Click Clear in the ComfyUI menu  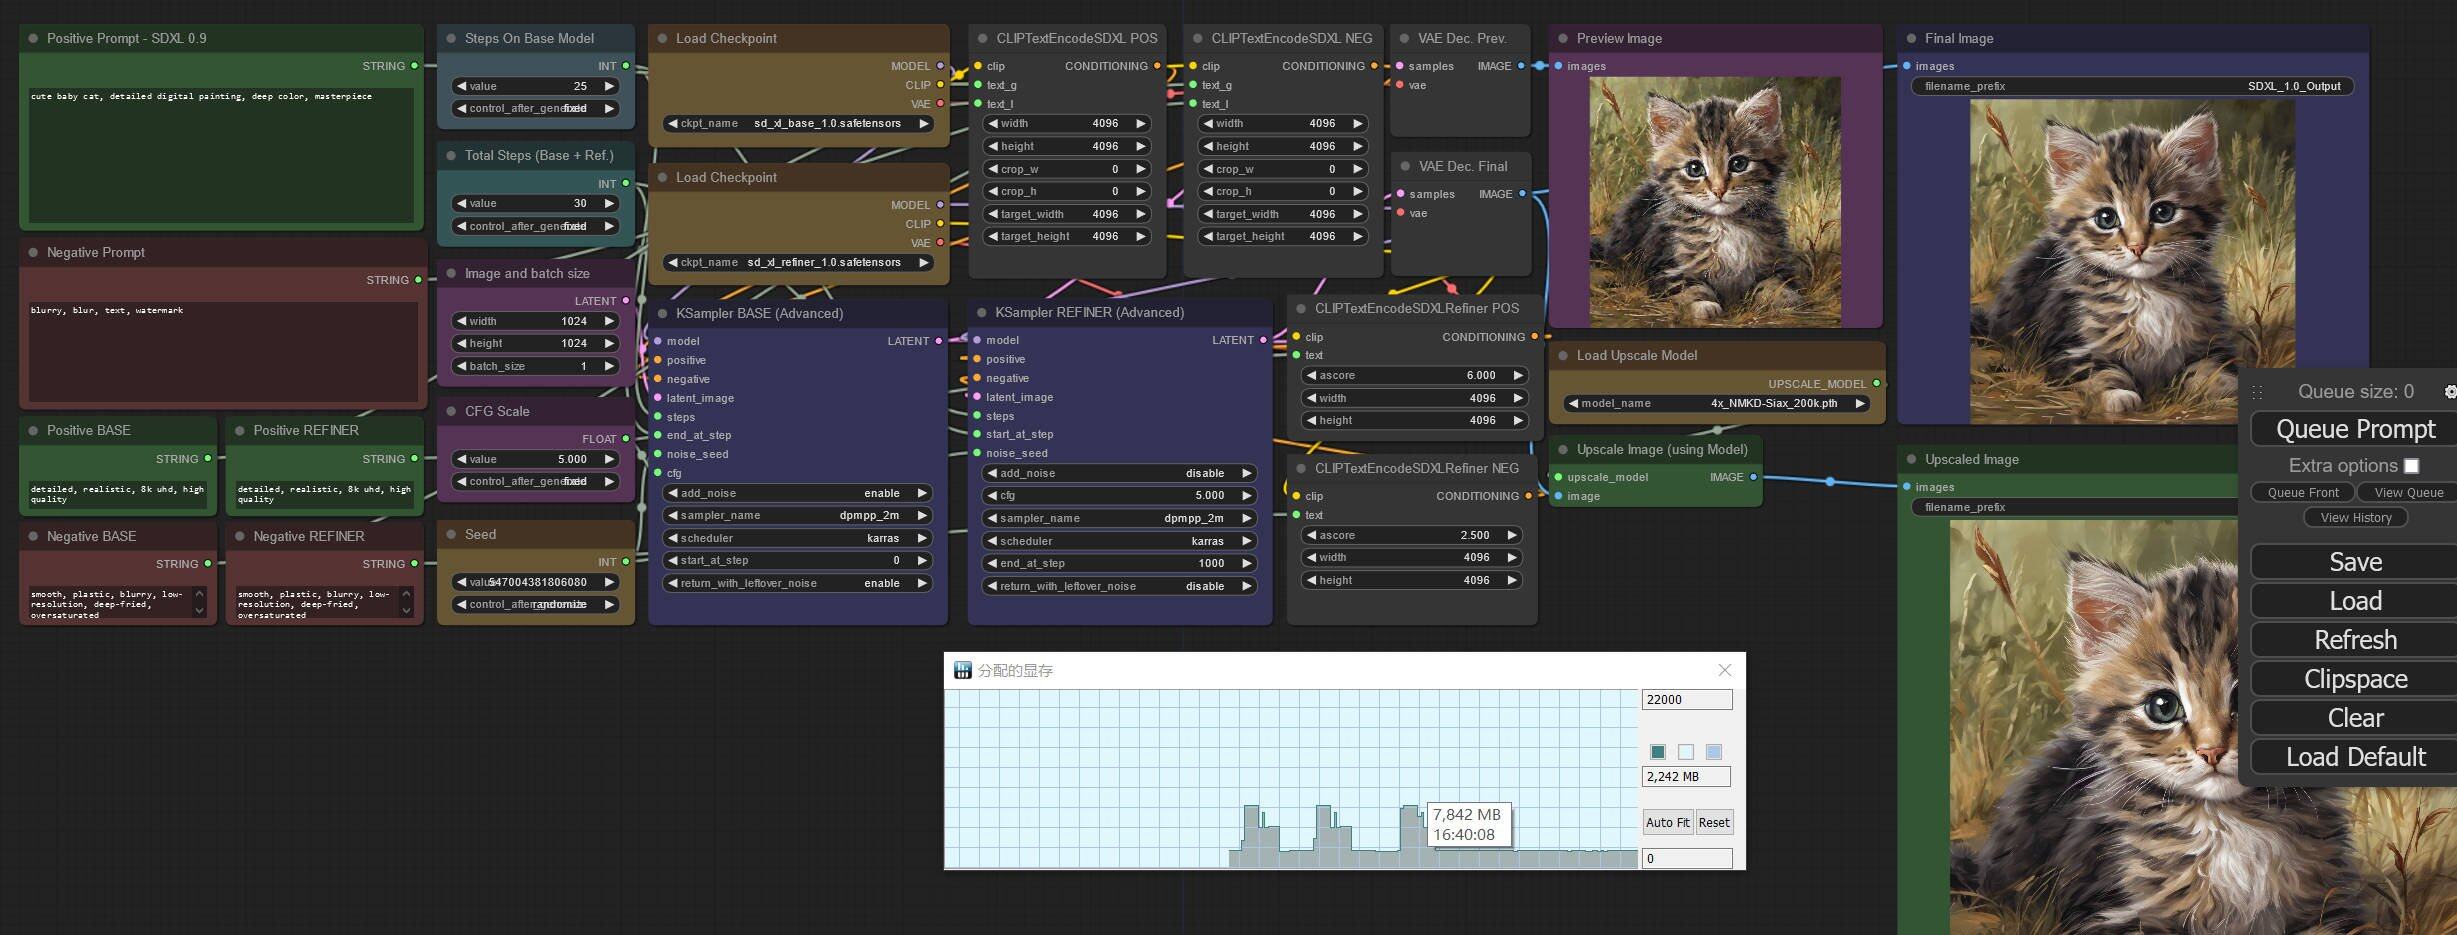point(2354,718)
